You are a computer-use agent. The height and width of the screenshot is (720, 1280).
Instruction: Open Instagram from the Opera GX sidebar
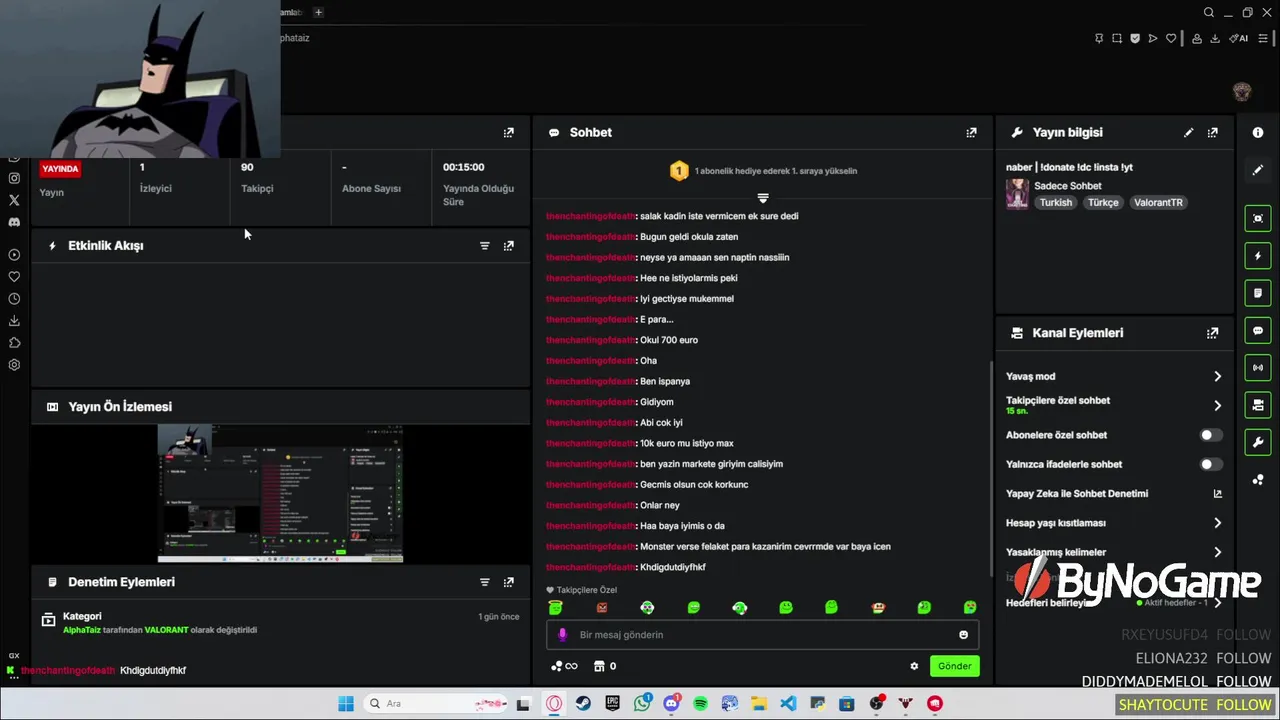14,178
